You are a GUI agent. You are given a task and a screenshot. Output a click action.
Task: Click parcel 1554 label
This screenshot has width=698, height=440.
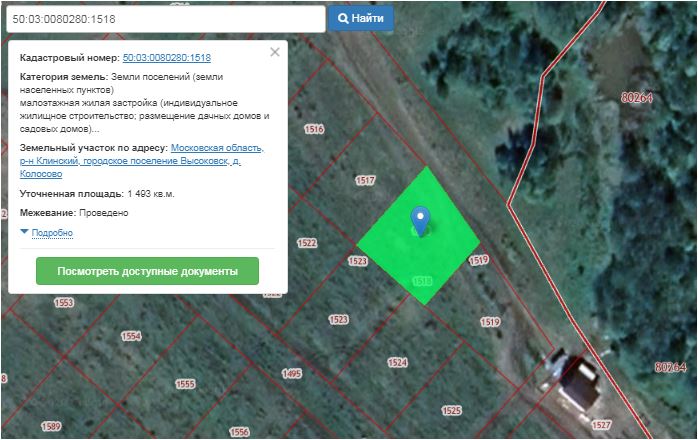point(131,337)
